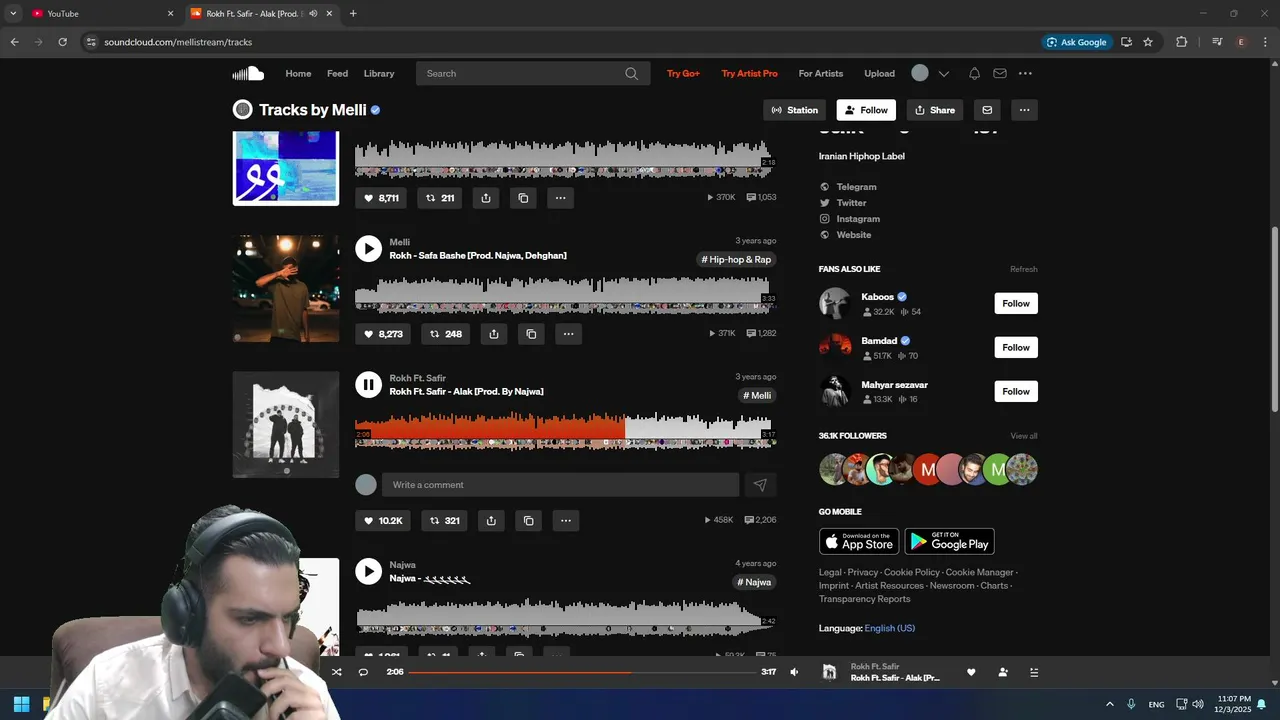The height and width of the screenshot is (720, 1280).
Task: Open the browser tab list dropdown
Action: tap(13, 13)
